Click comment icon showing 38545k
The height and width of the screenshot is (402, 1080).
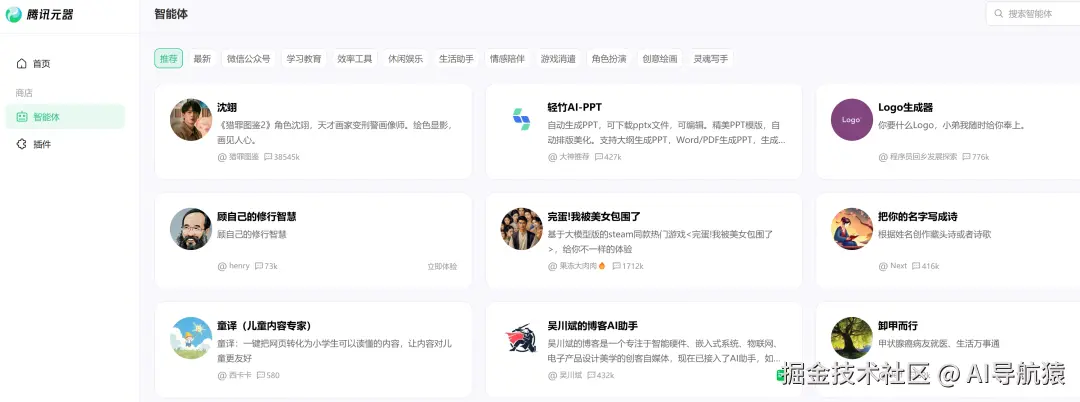[x=268, y=157]
